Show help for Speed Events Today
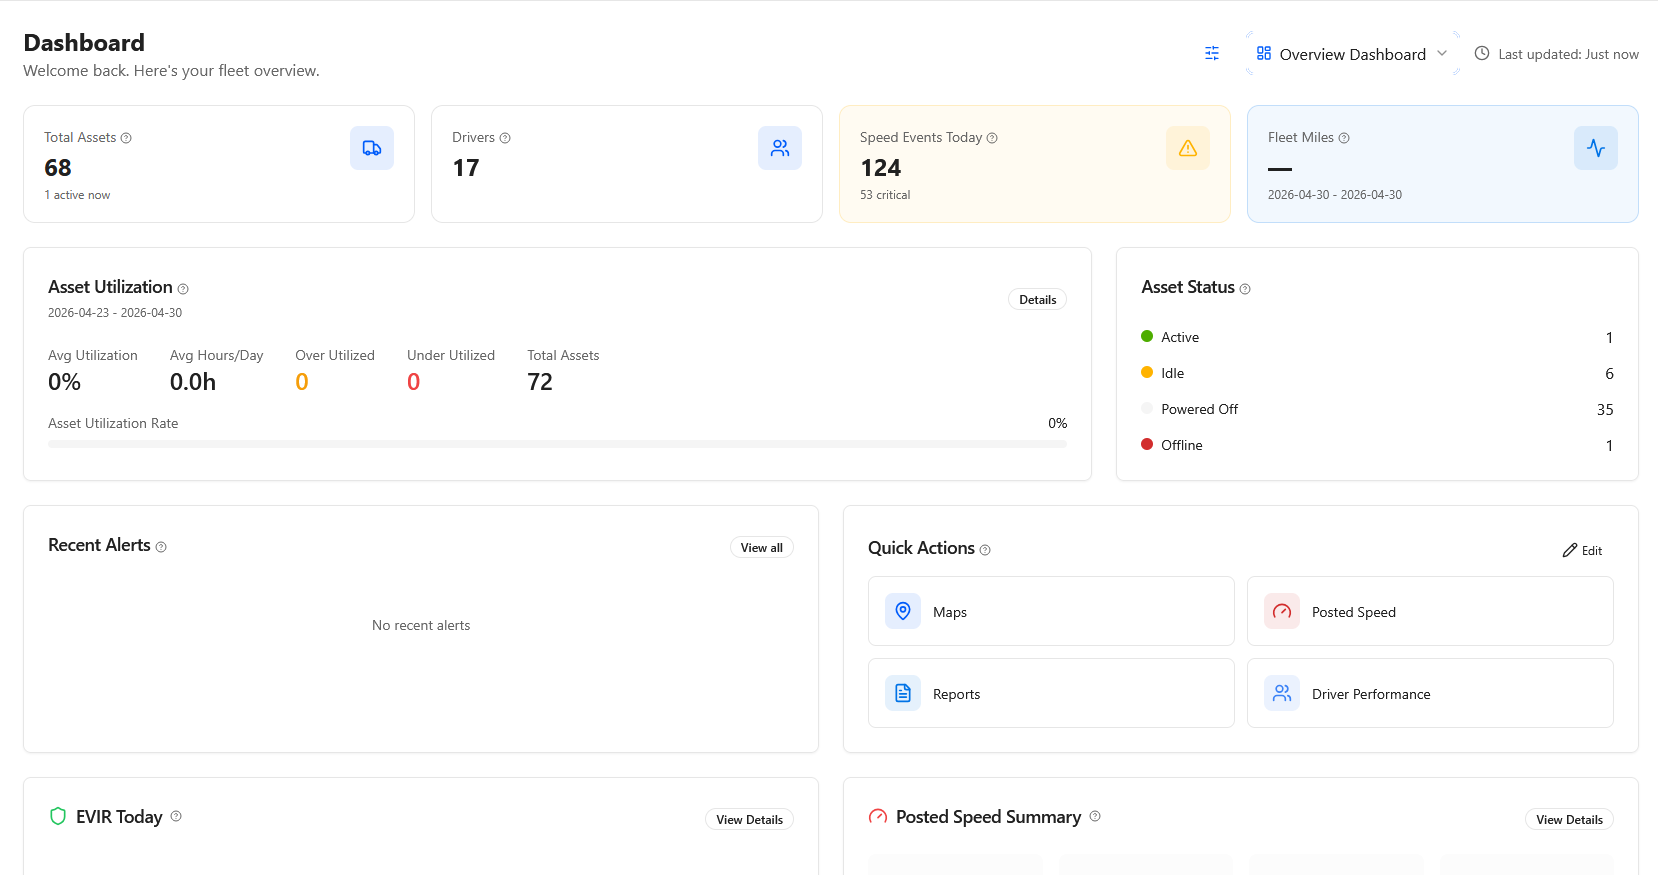The width and height of the screenshot is (1658, 875). coord(992,138)
